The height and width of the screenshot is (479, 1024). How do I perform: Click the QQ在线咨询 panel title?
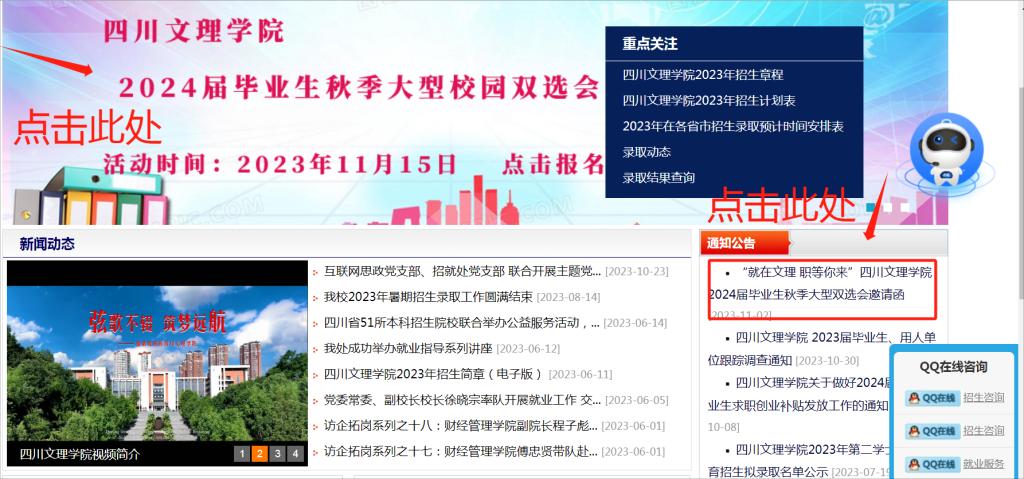pos(953,367)
